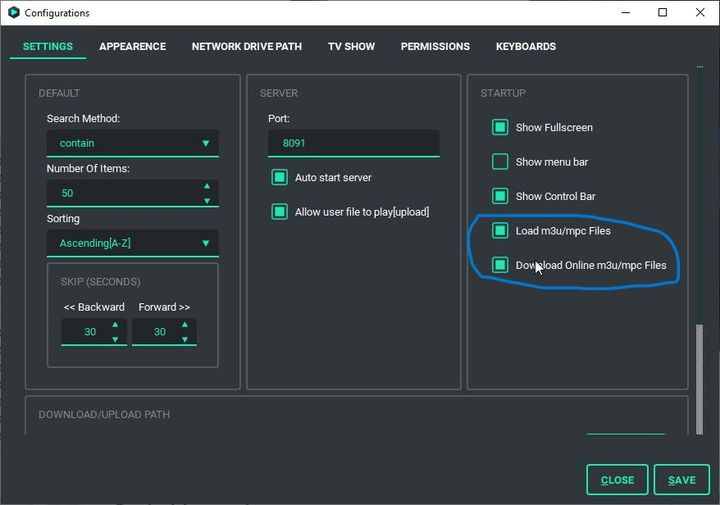The image size is (720, 505).
Task: Maximize the Configurations window
Action: click(663, 12)
